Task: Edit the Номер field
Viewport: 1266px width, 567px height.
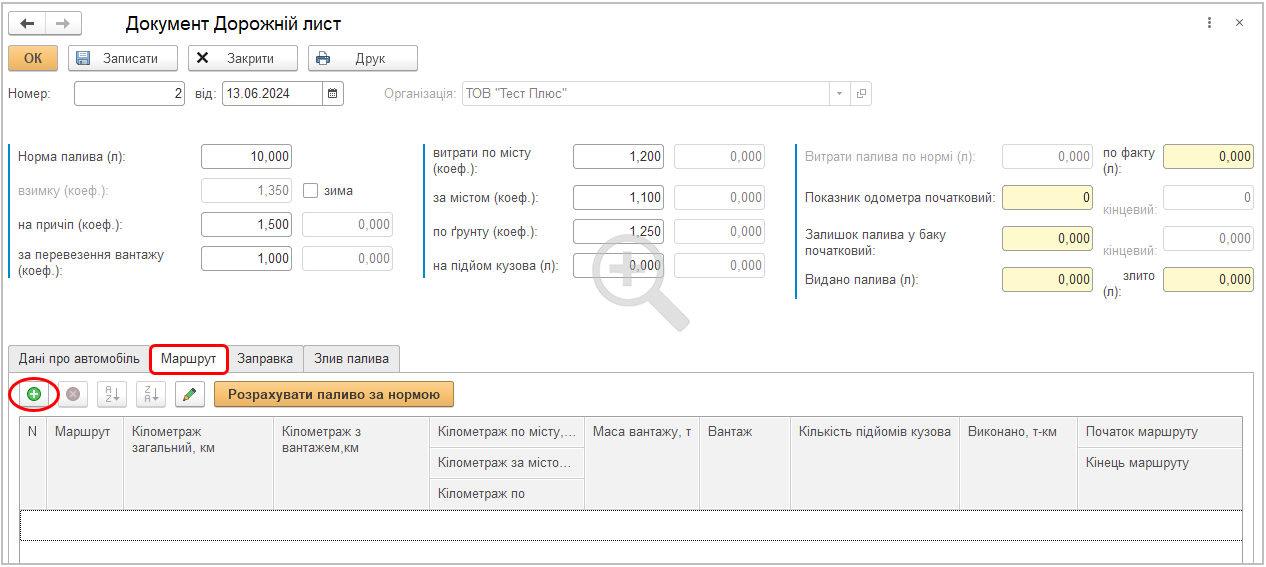Action: tap(130, 94)
